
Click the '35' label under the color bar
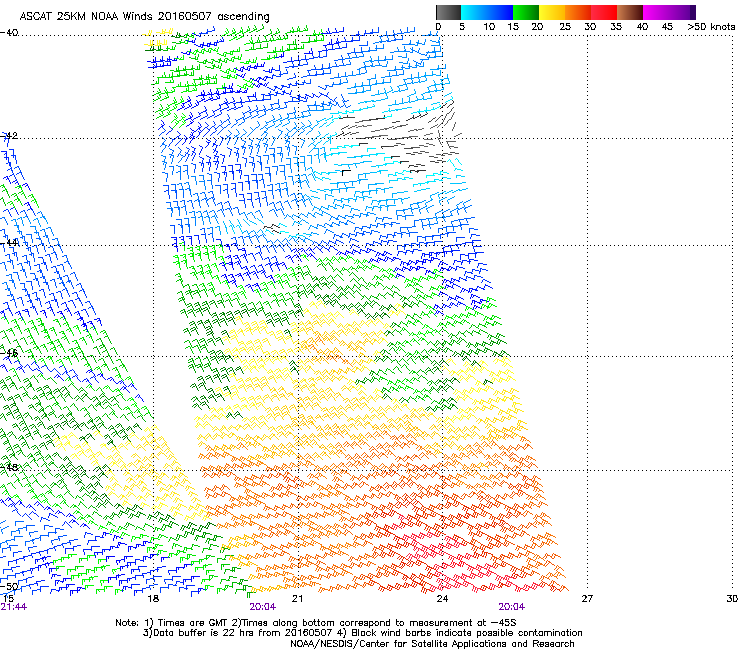616,26
